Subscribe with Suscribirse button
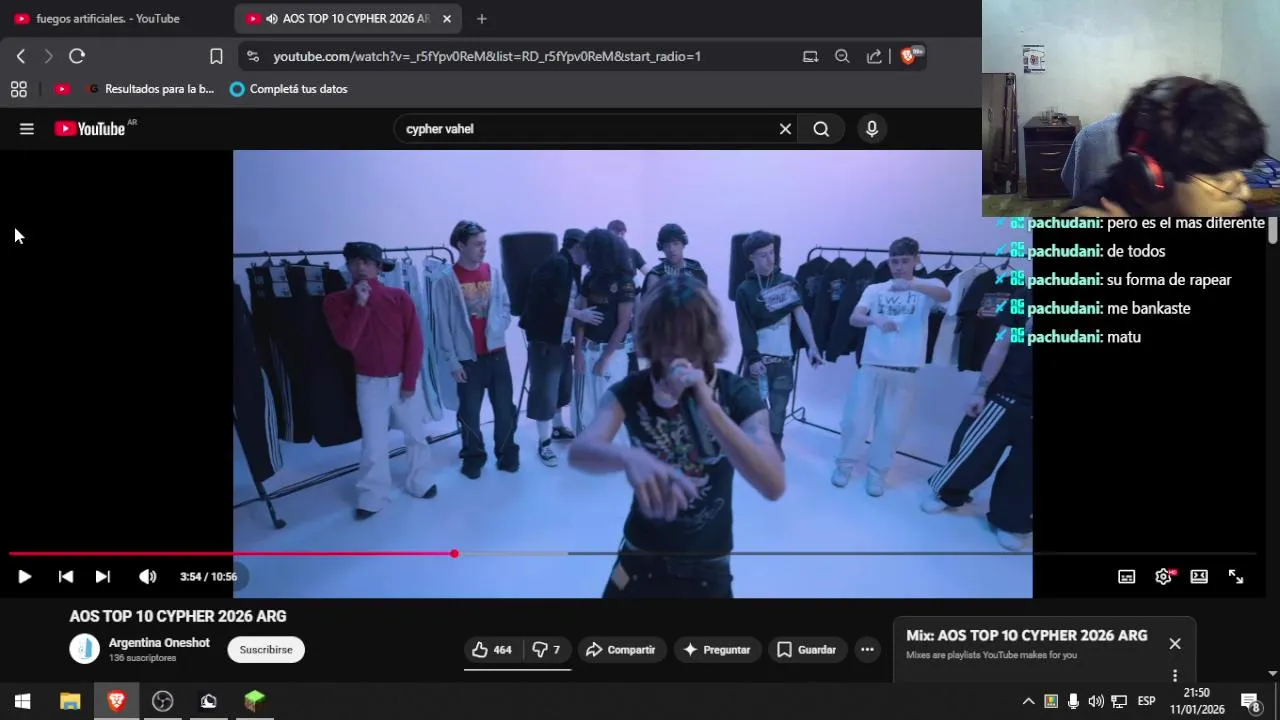Viewport: 1280px width, 720px height. [266, 650]
